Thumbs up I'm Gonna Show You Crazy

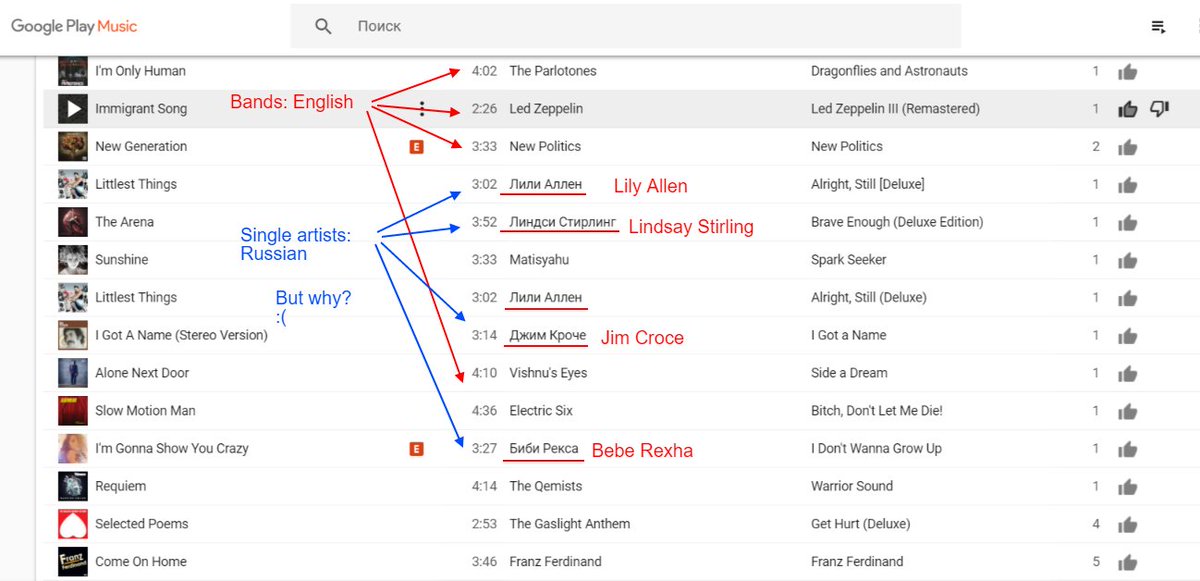coord(1128,449)
